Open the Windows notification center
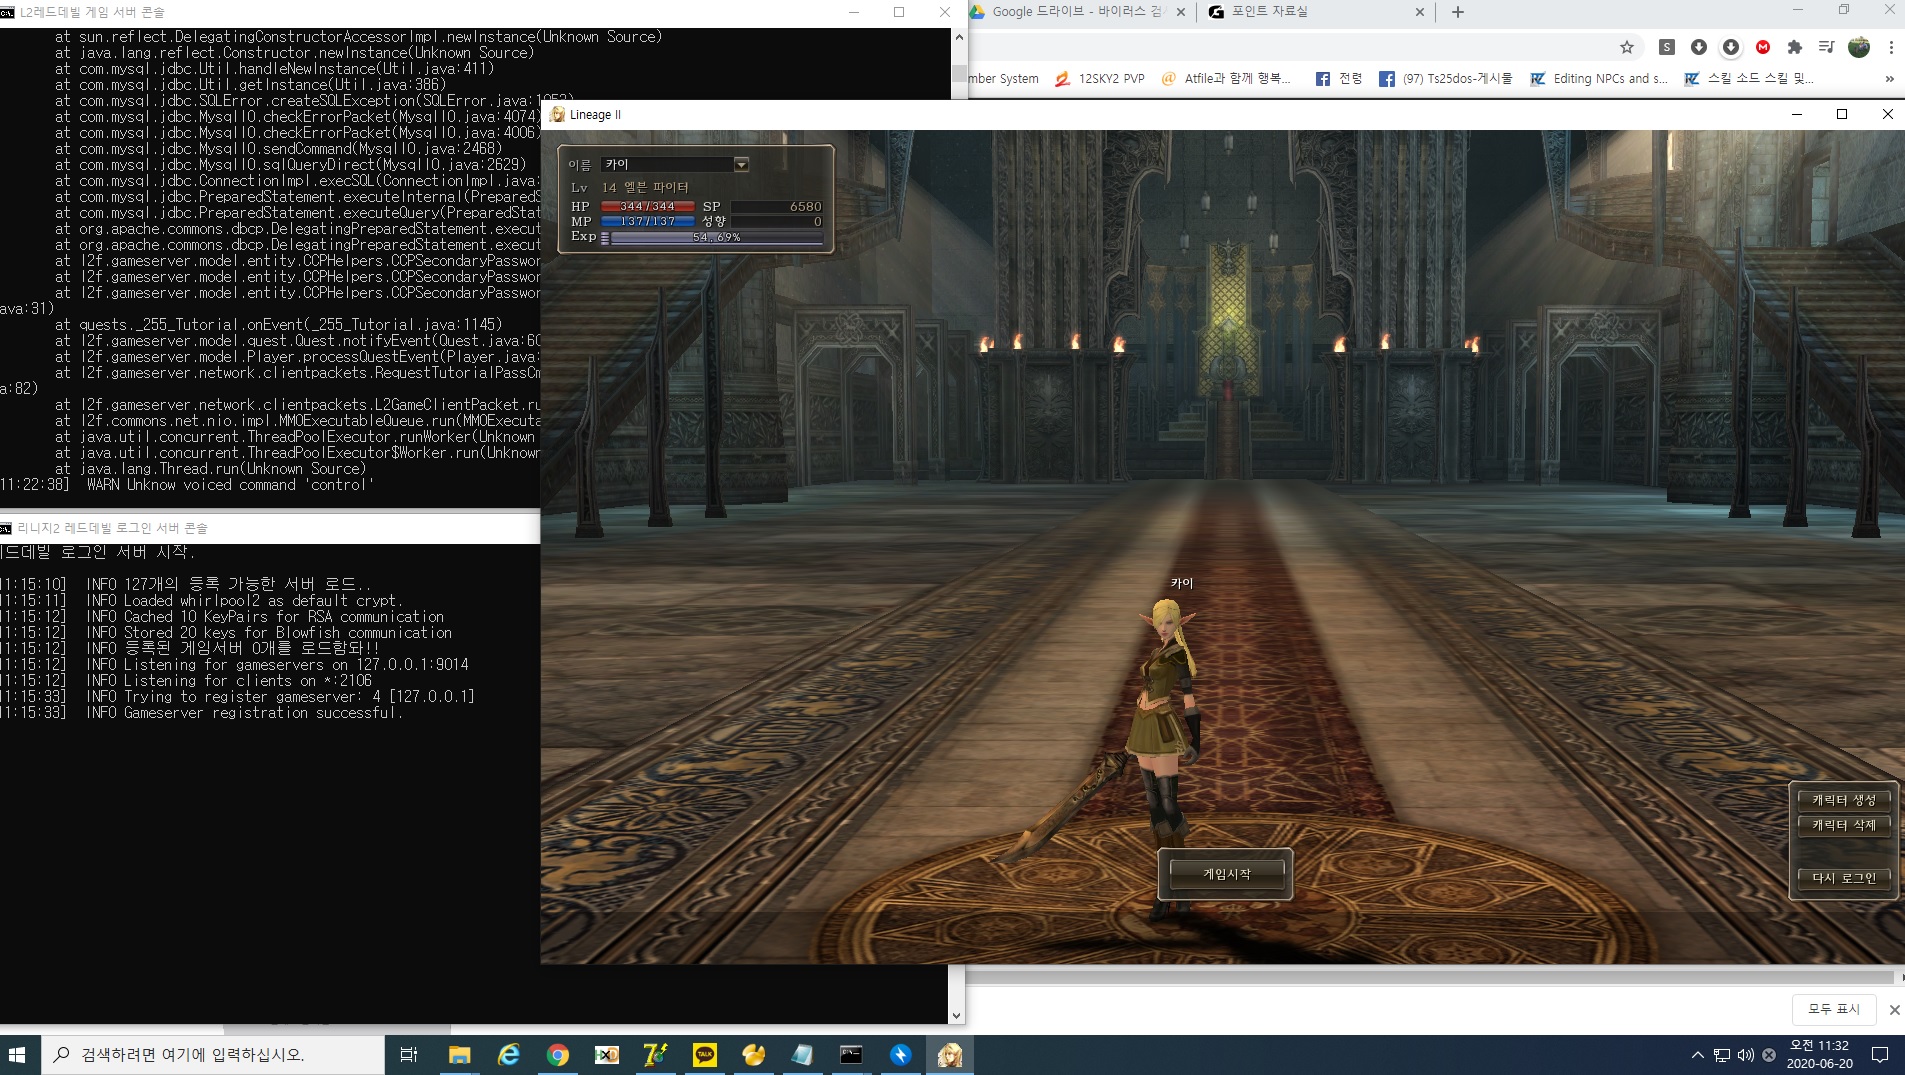This screenshot has width=1905, height=1075. tap(1880, 1054)
